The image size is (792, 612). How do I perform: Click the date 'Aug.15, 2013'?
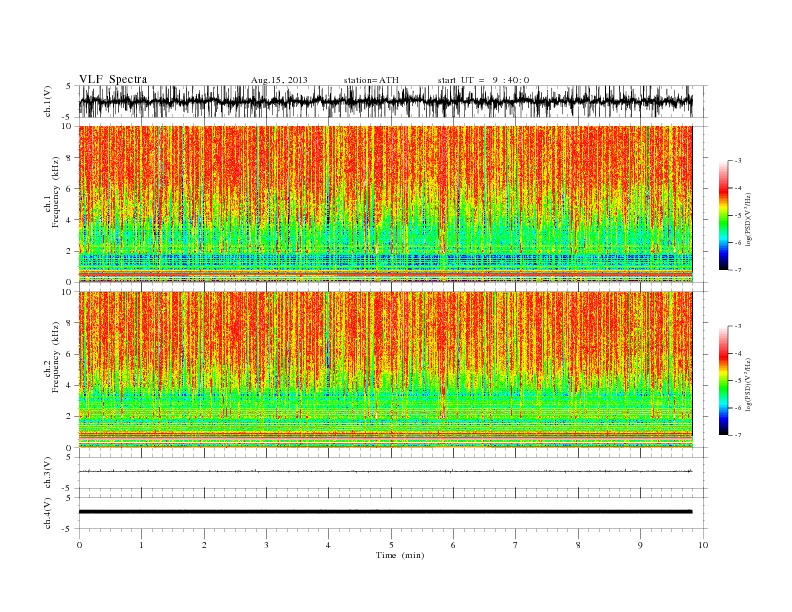(279, 80)
